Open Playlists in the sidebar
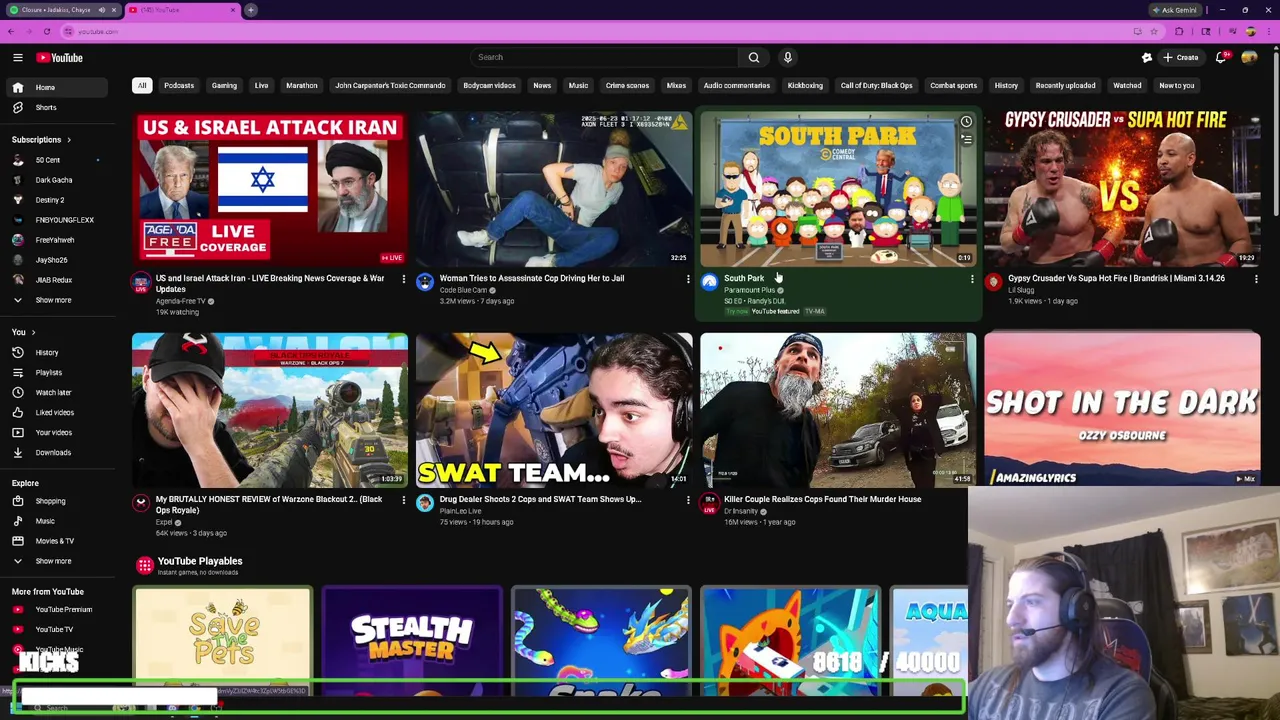 [56, 372]
